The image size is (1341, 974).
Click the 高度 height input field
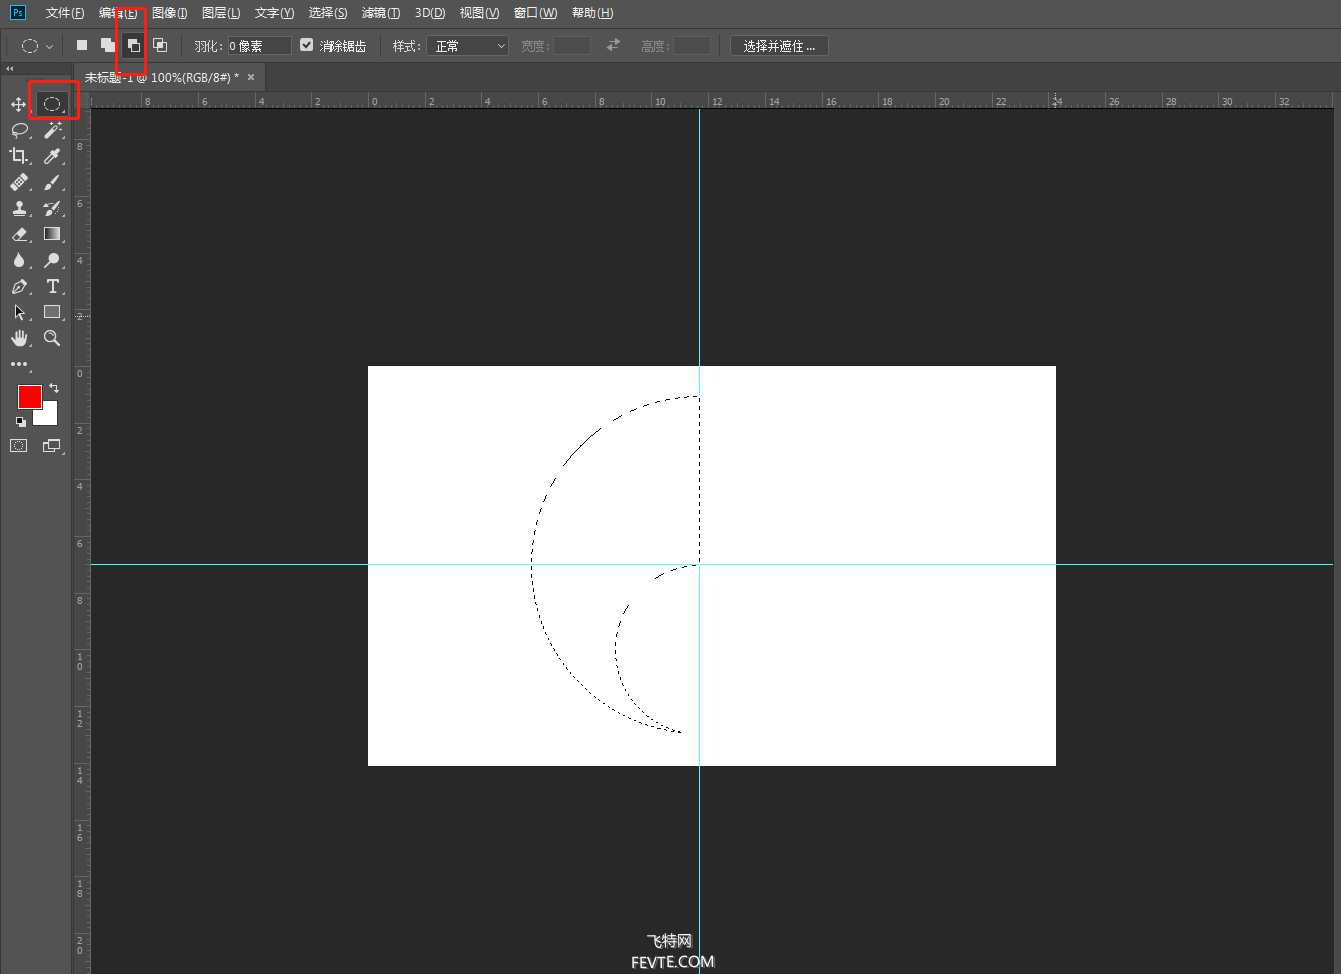click(692, 46)
